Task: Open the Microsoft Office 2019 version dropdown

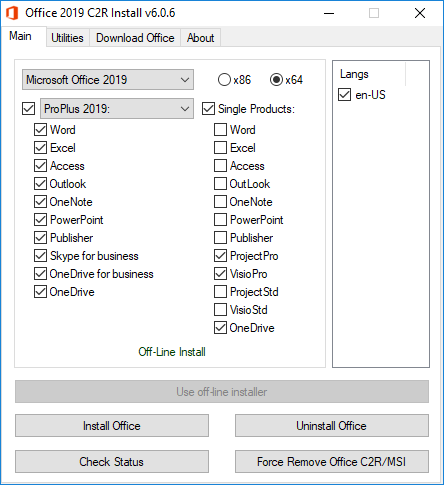Action: pos(108,80)
